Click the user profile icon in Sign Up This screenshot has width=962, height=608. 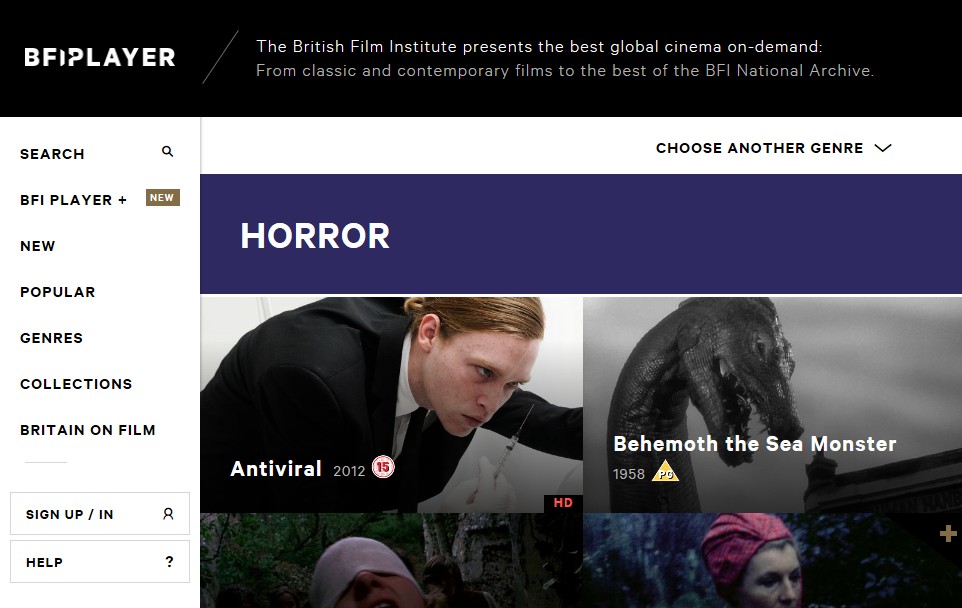[168, 514]
